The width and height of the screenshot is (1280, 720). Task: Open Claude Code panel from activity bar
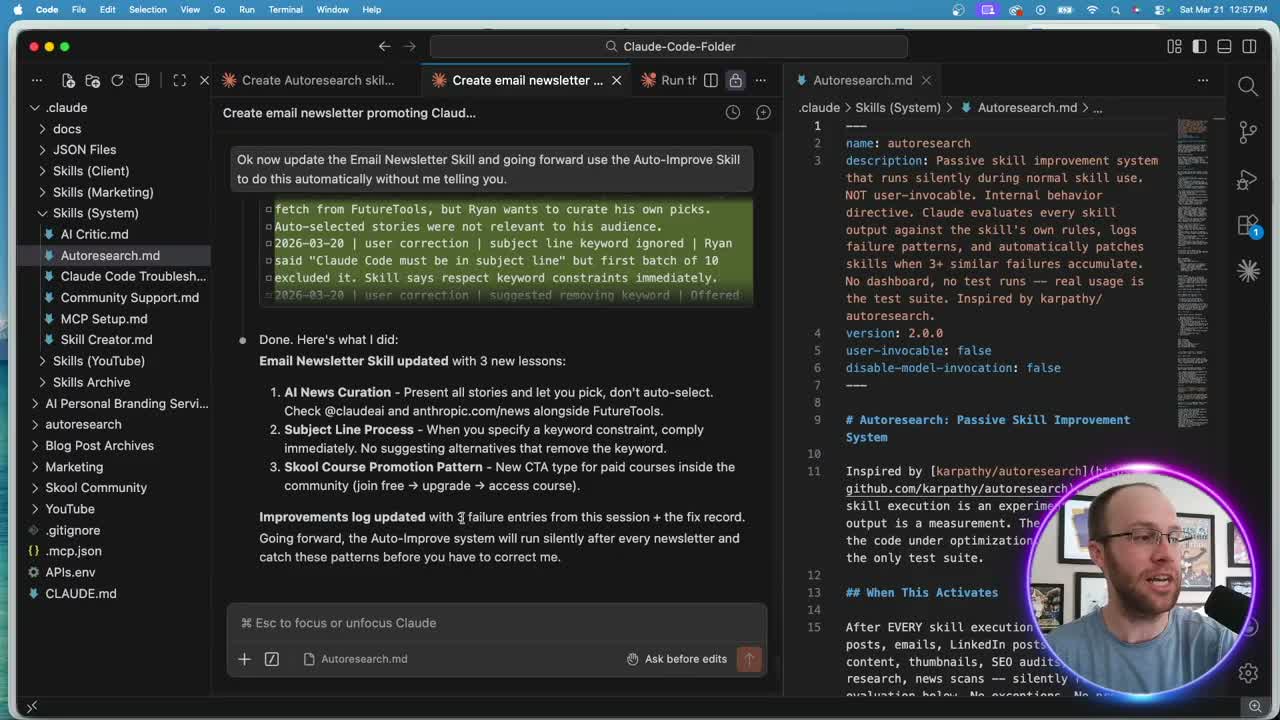click(1248, 271)
